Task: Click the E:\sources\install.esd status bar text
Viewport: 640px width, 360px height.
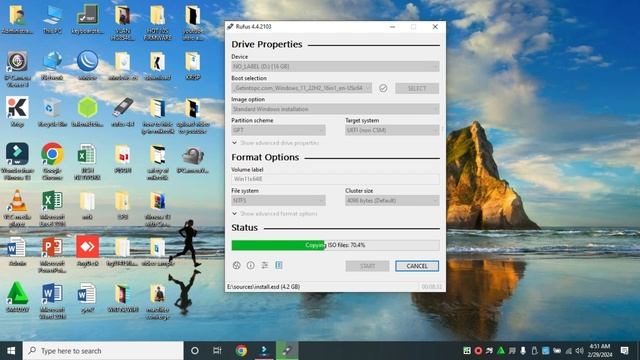Action: (263, 287)
